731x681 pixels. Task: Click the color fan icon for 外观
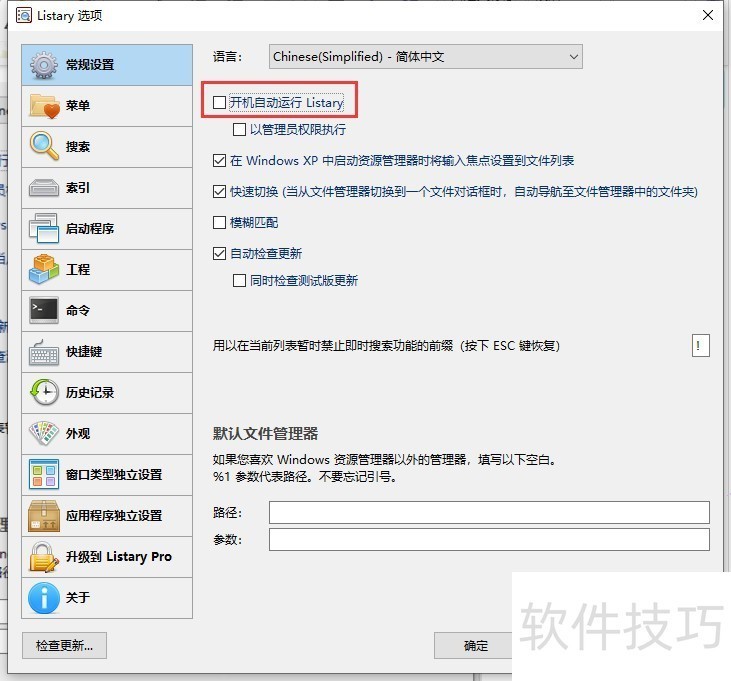[44, 433]
